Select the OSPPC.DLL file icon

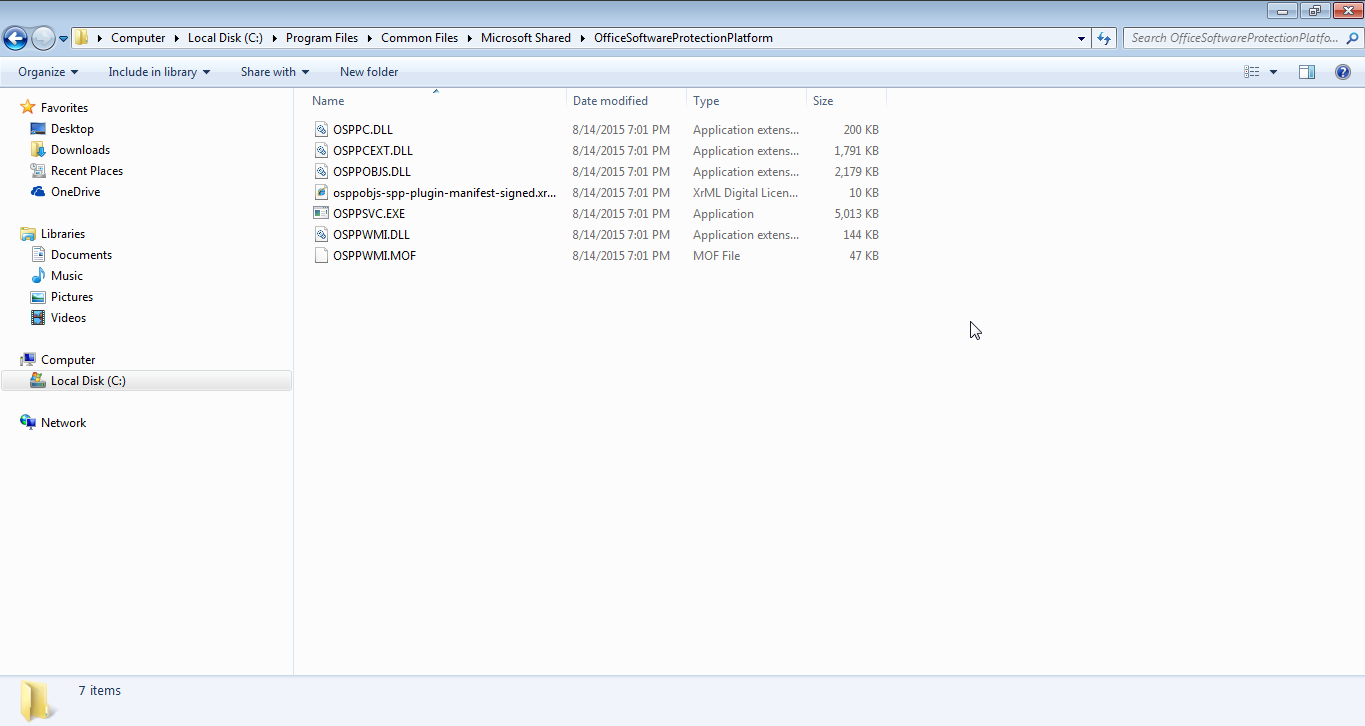pyautogui.click(x=321, y=130)
